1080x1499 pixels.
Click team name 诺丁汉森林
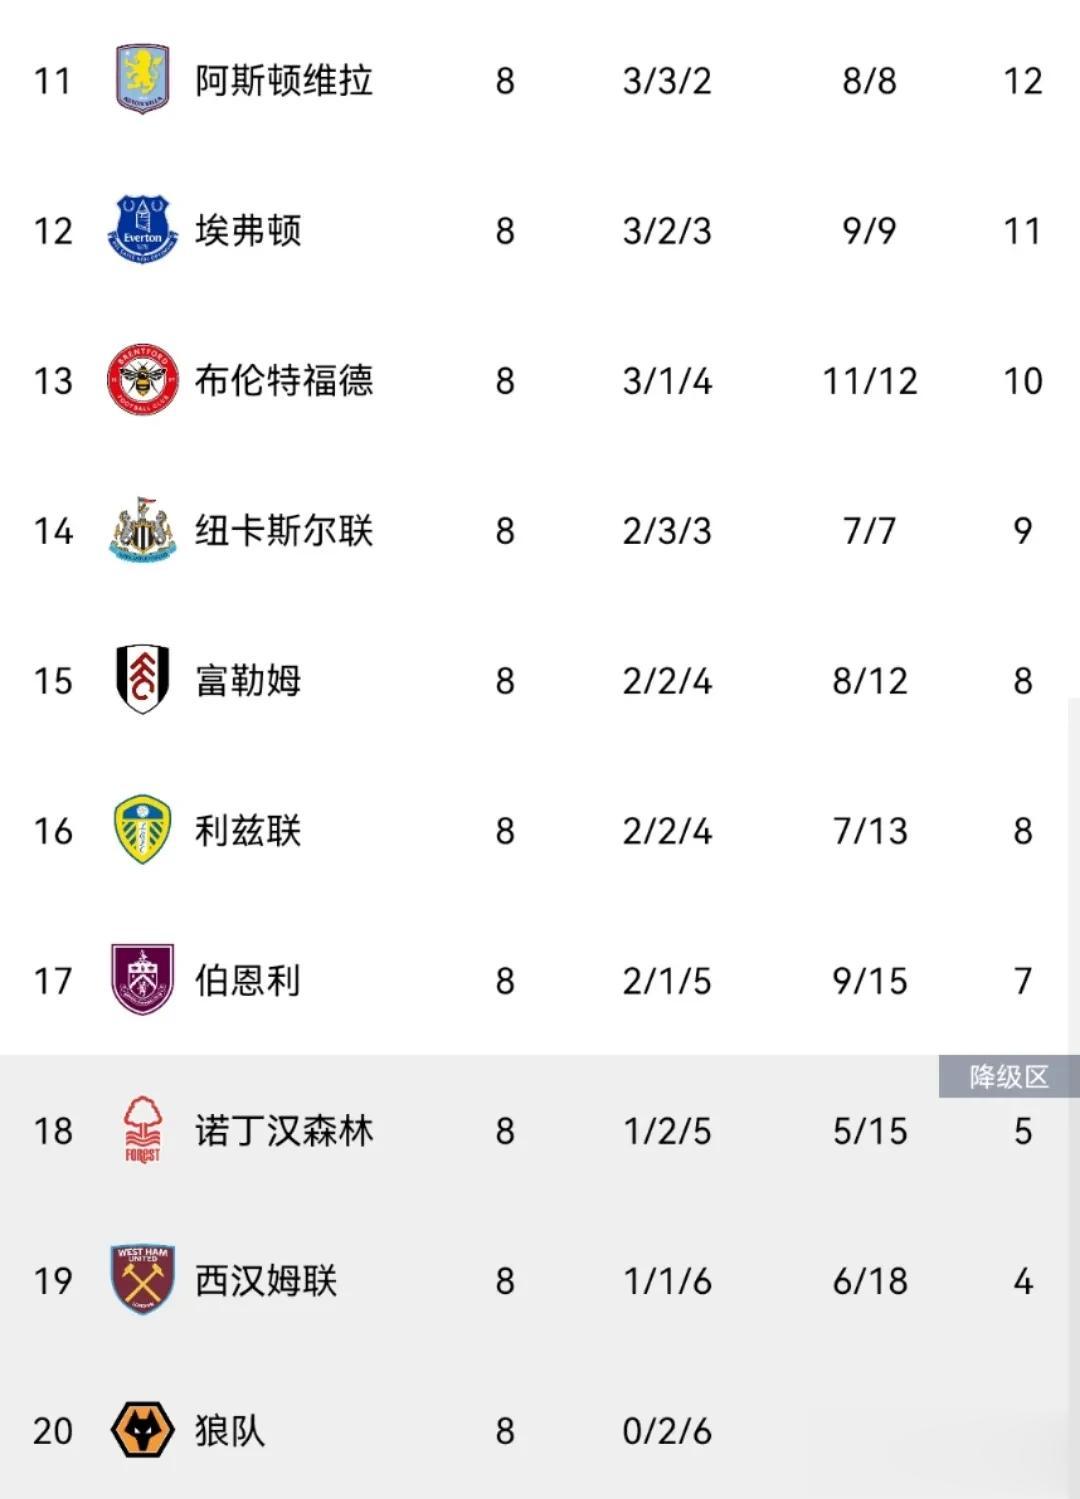pos(283,1131)
